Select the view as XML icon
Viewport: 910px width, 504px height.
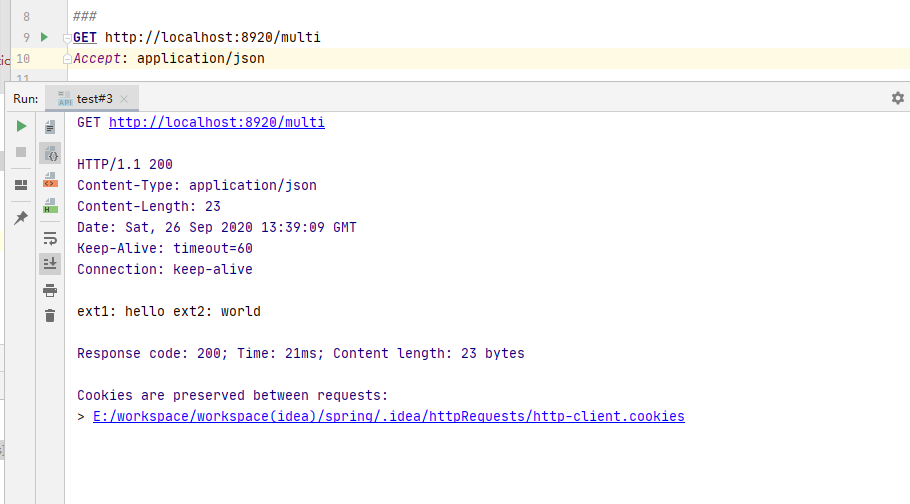(x=50, y=180)
